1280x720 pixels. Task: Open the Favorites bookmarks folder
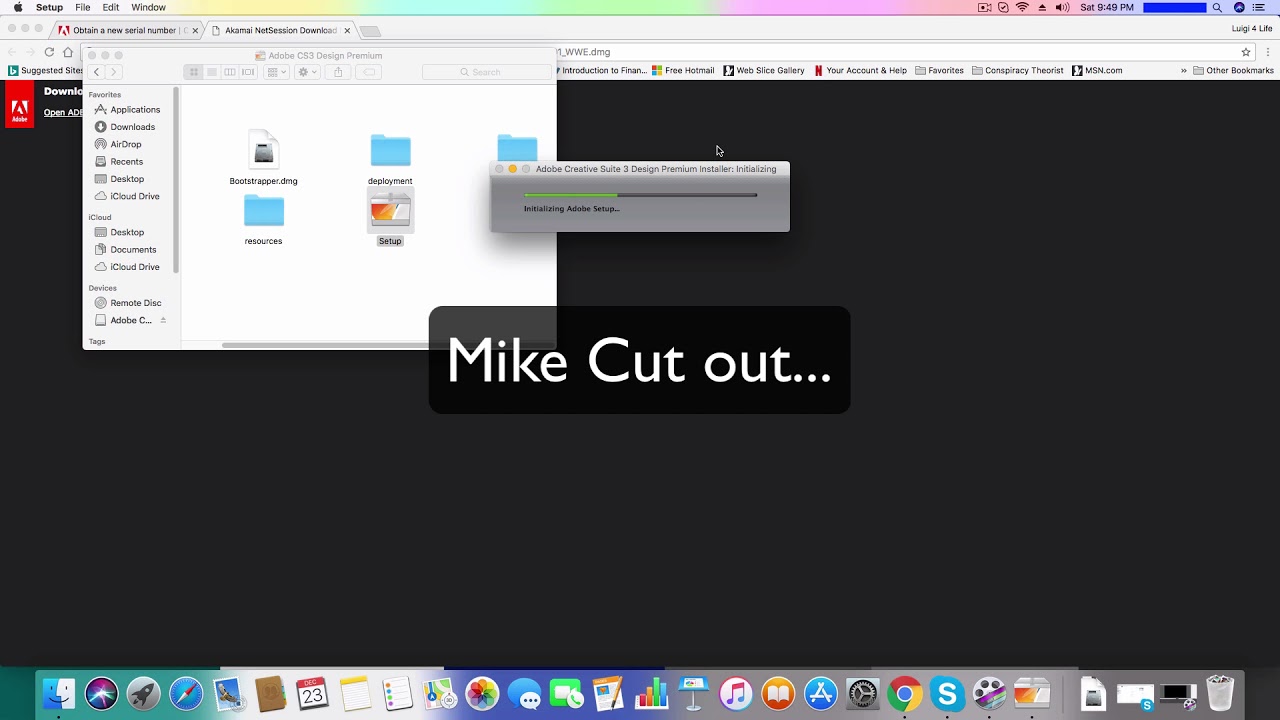pyautogui.click(x=939, y=71)
